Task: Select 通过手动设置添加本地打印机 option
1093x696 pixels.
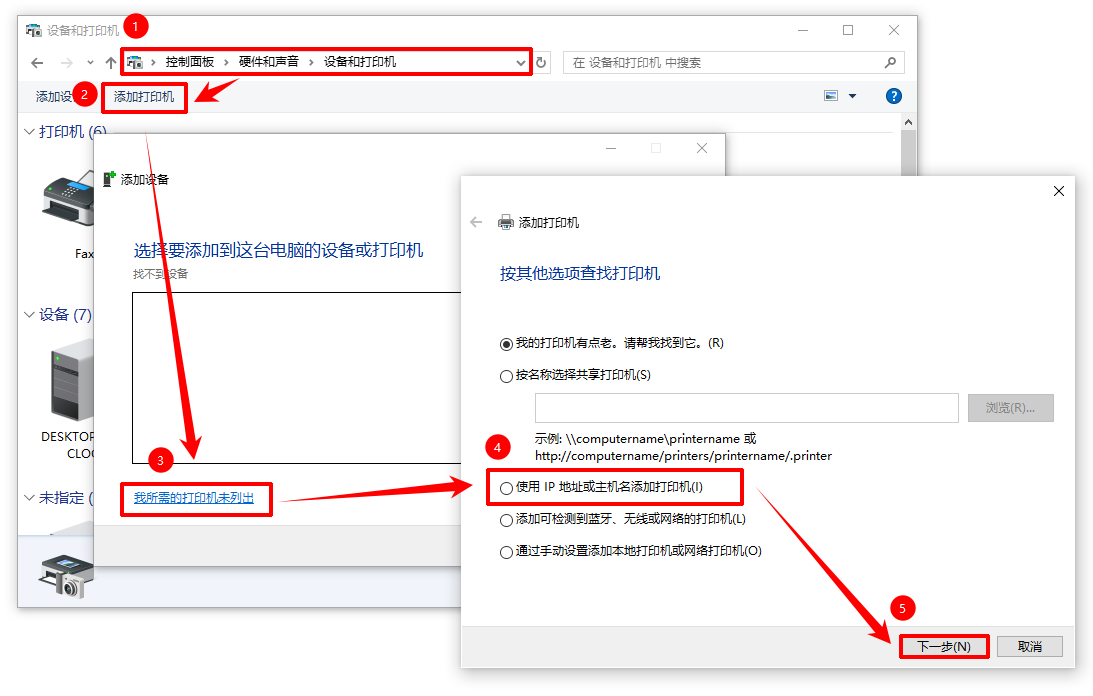Action: point(507,552)
